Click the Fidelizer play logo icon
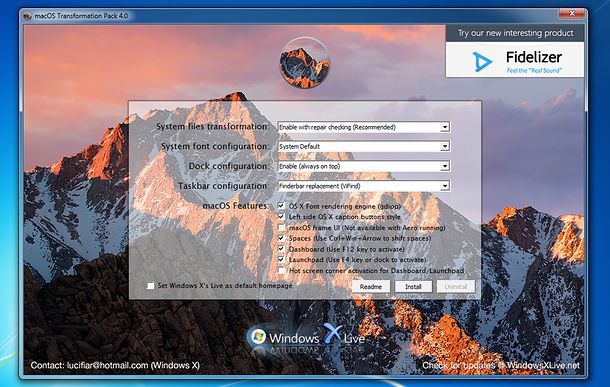 [x=482, y=62]
